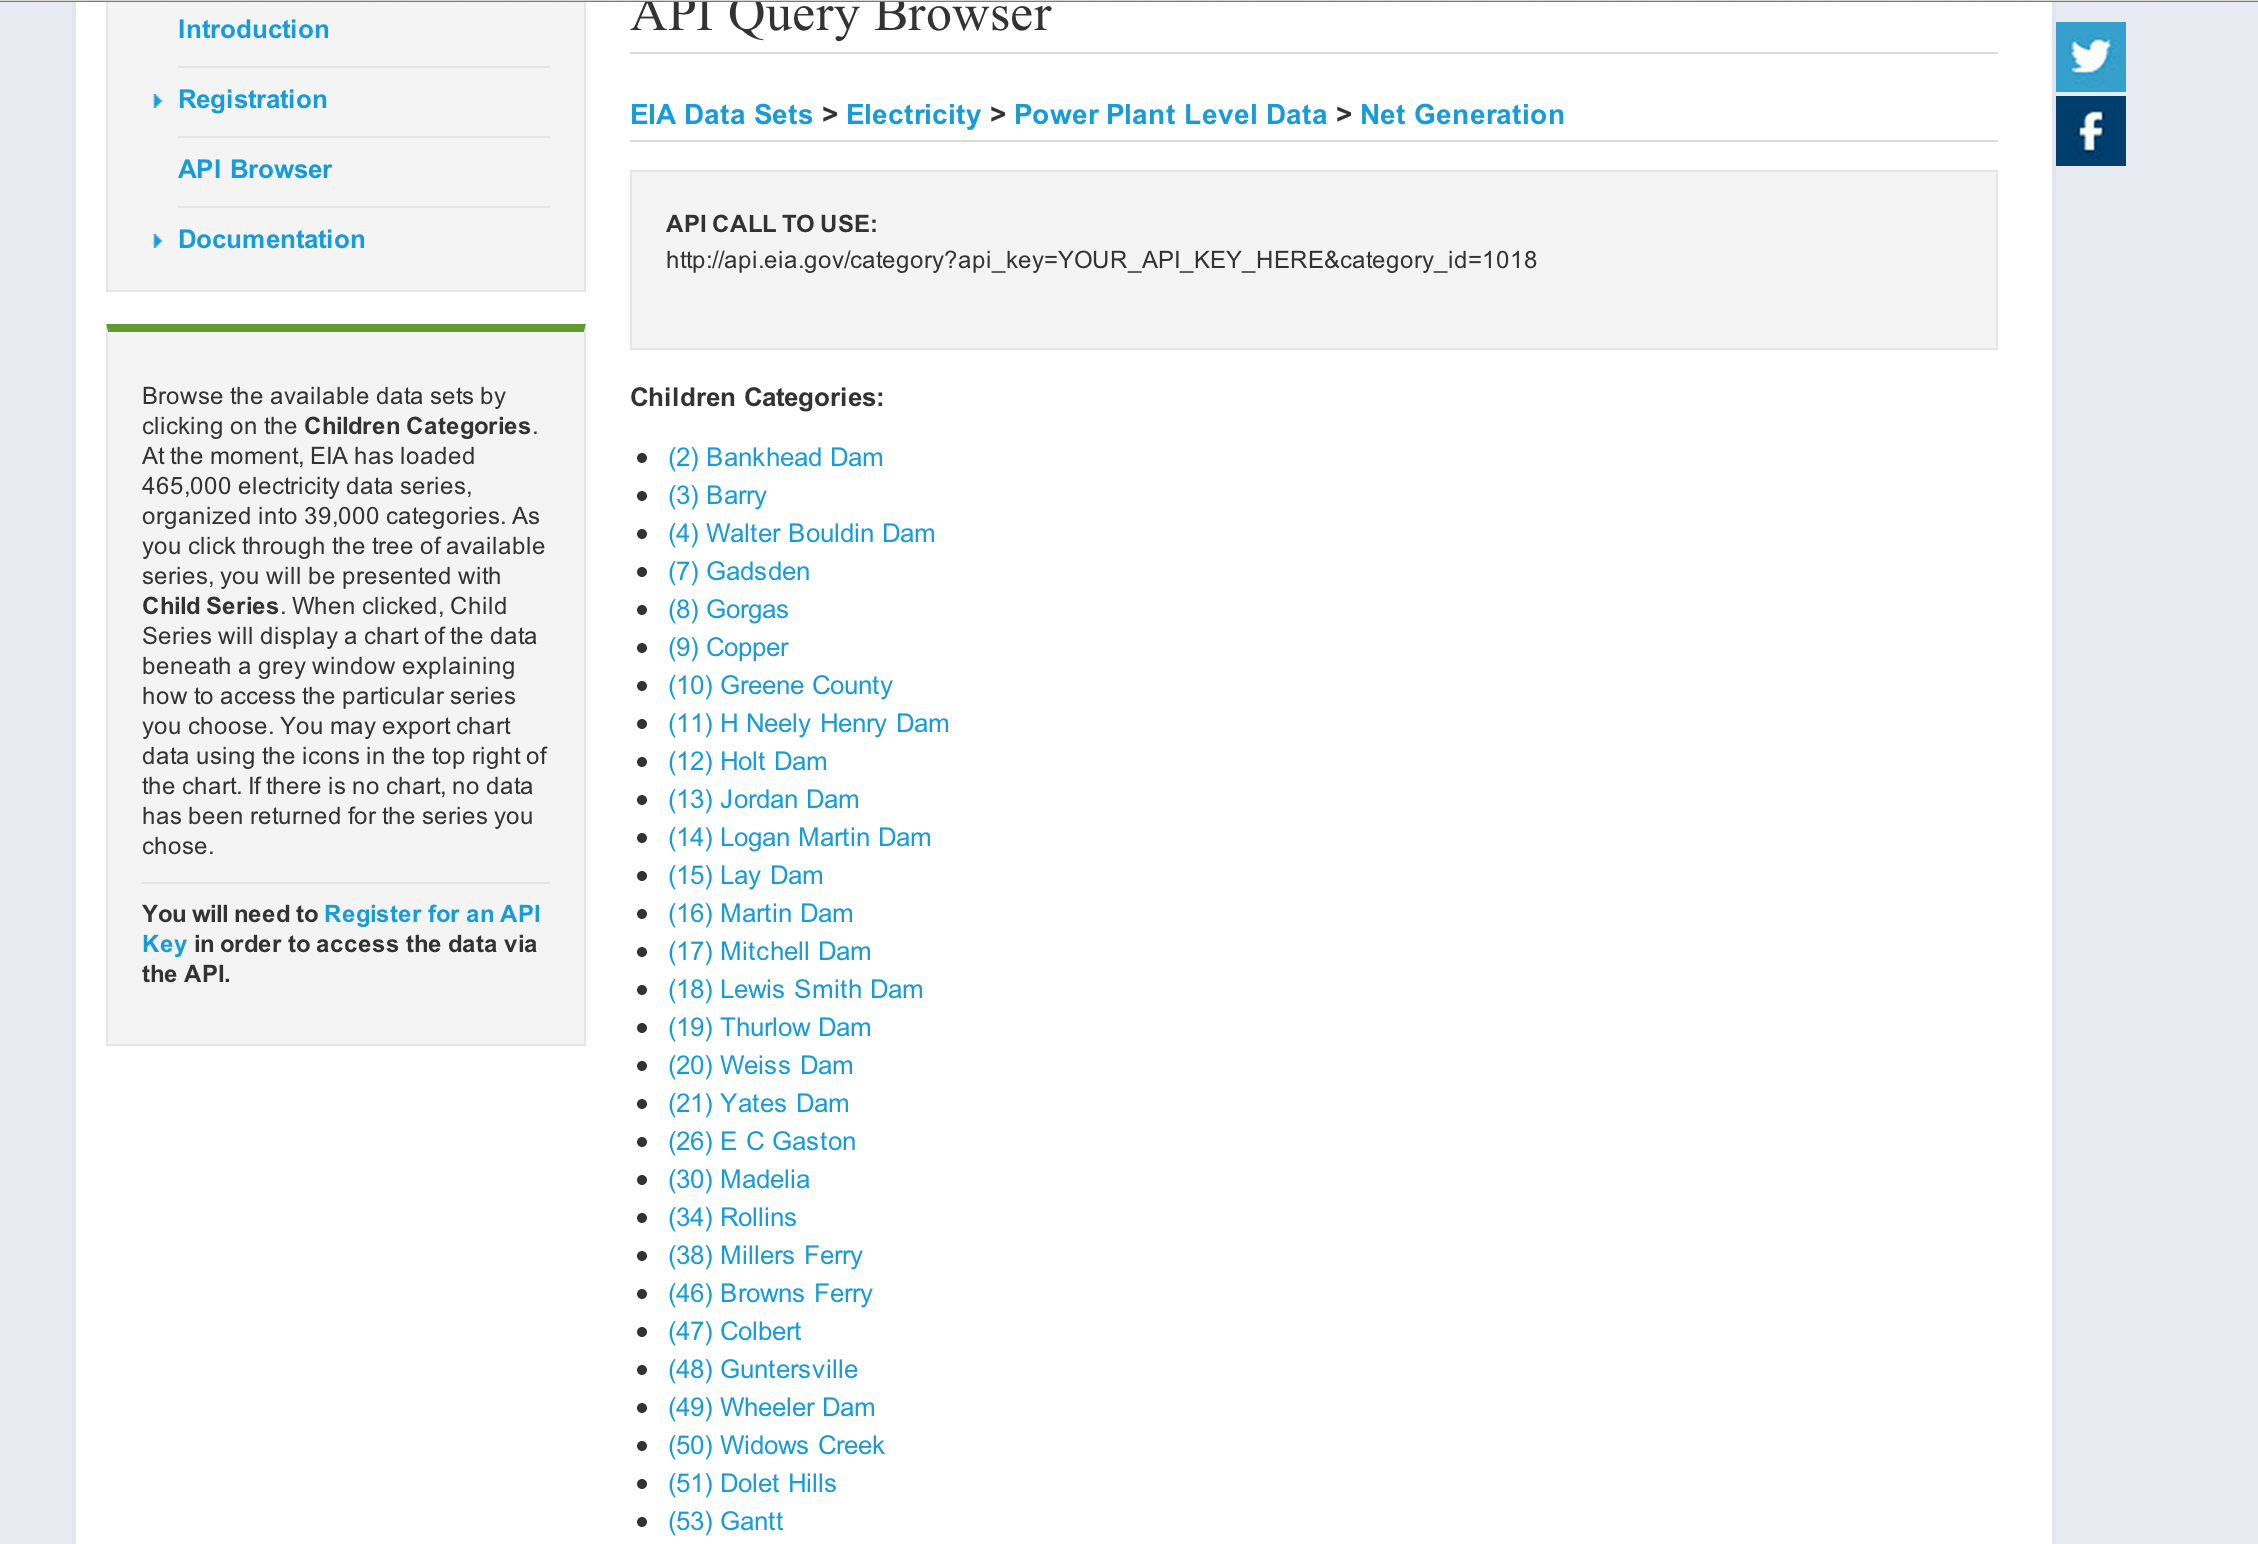Screen dimensions: 2258x1544
Task: Go to Power Plant Level Data breadcrumb
Action: (x=1170, y=114)
